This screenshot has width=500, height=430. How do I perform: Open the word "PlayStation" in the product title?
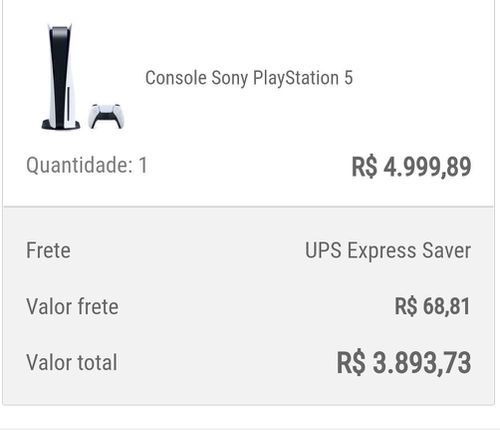296,78
